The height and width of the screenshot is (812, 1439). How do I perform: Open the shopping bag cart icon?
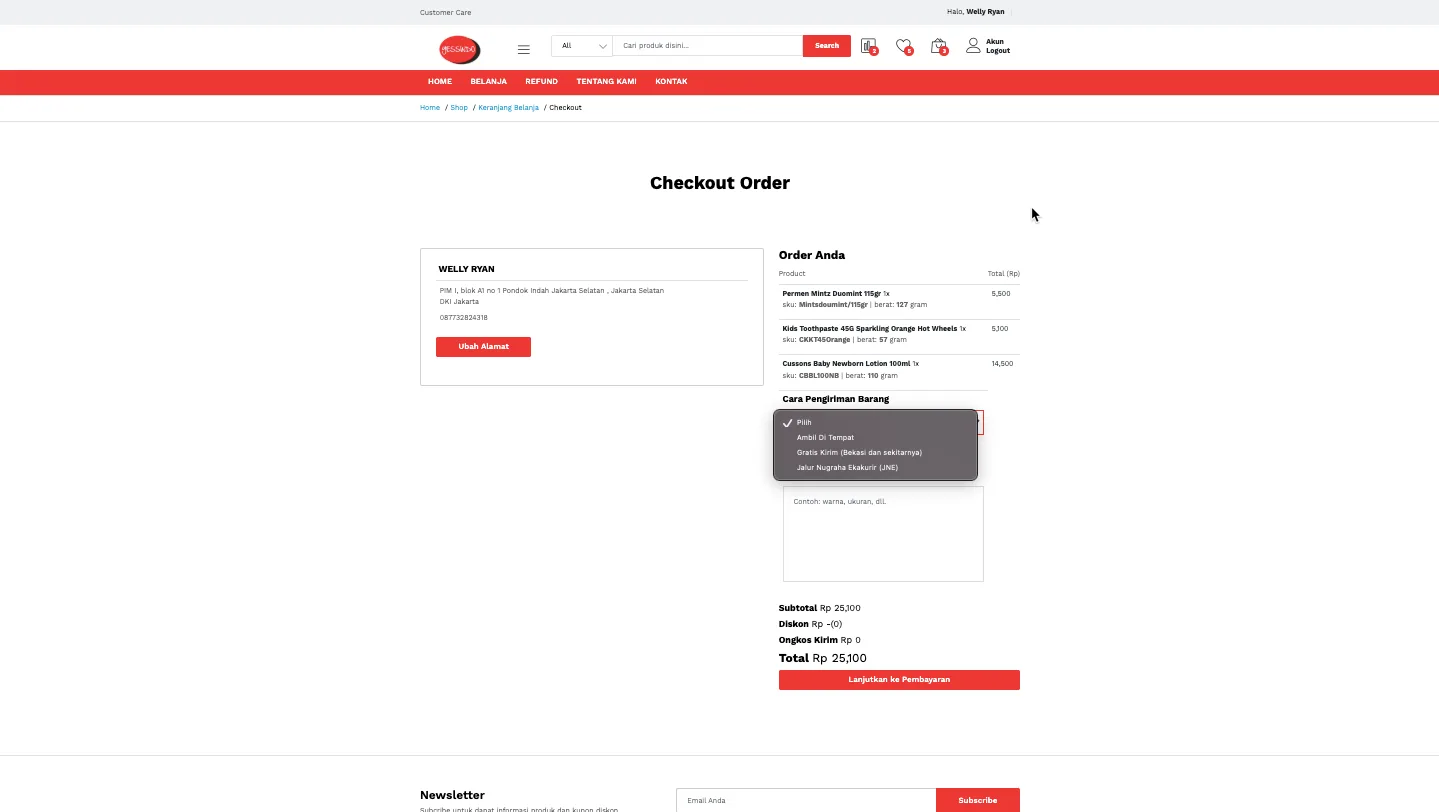[x=937, y=46]
